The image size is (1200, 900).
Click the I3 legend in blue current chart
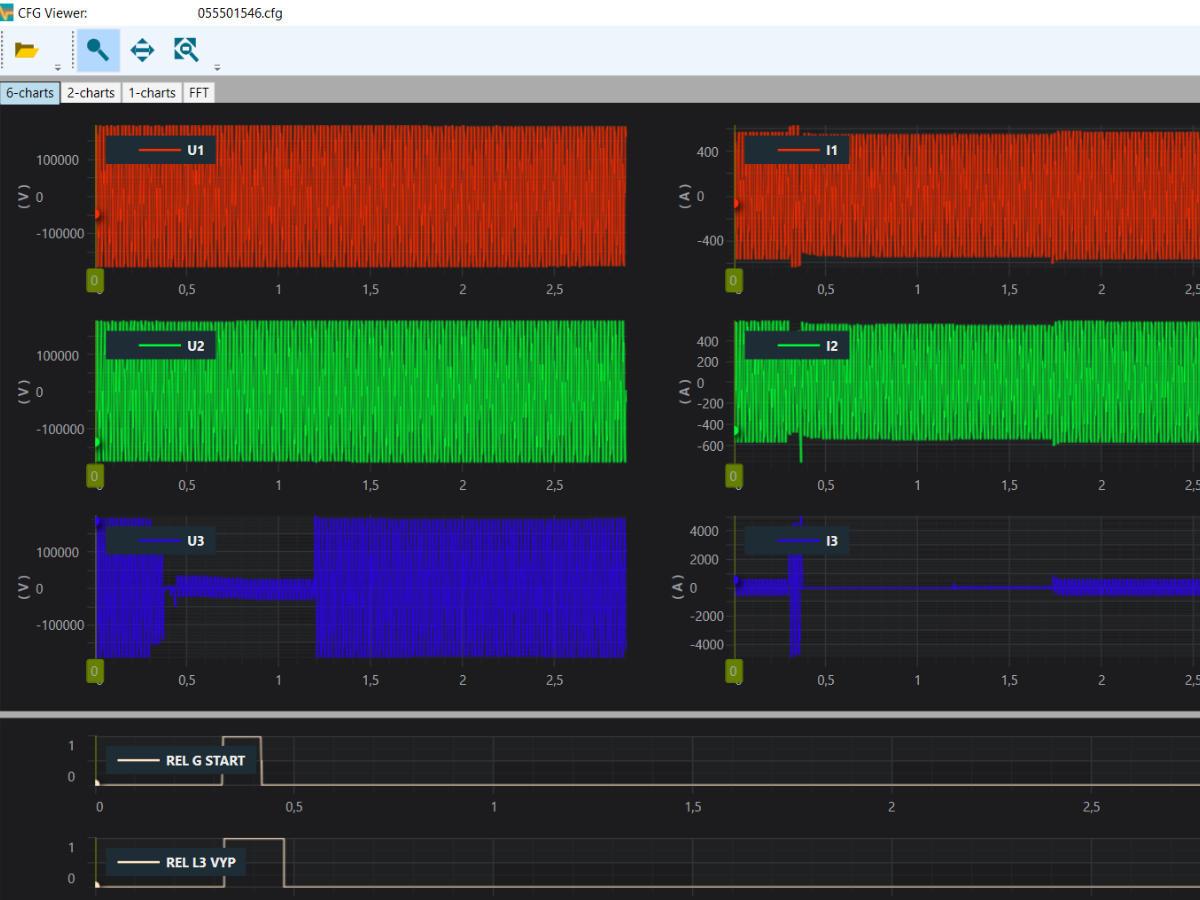tap(797, 540)
